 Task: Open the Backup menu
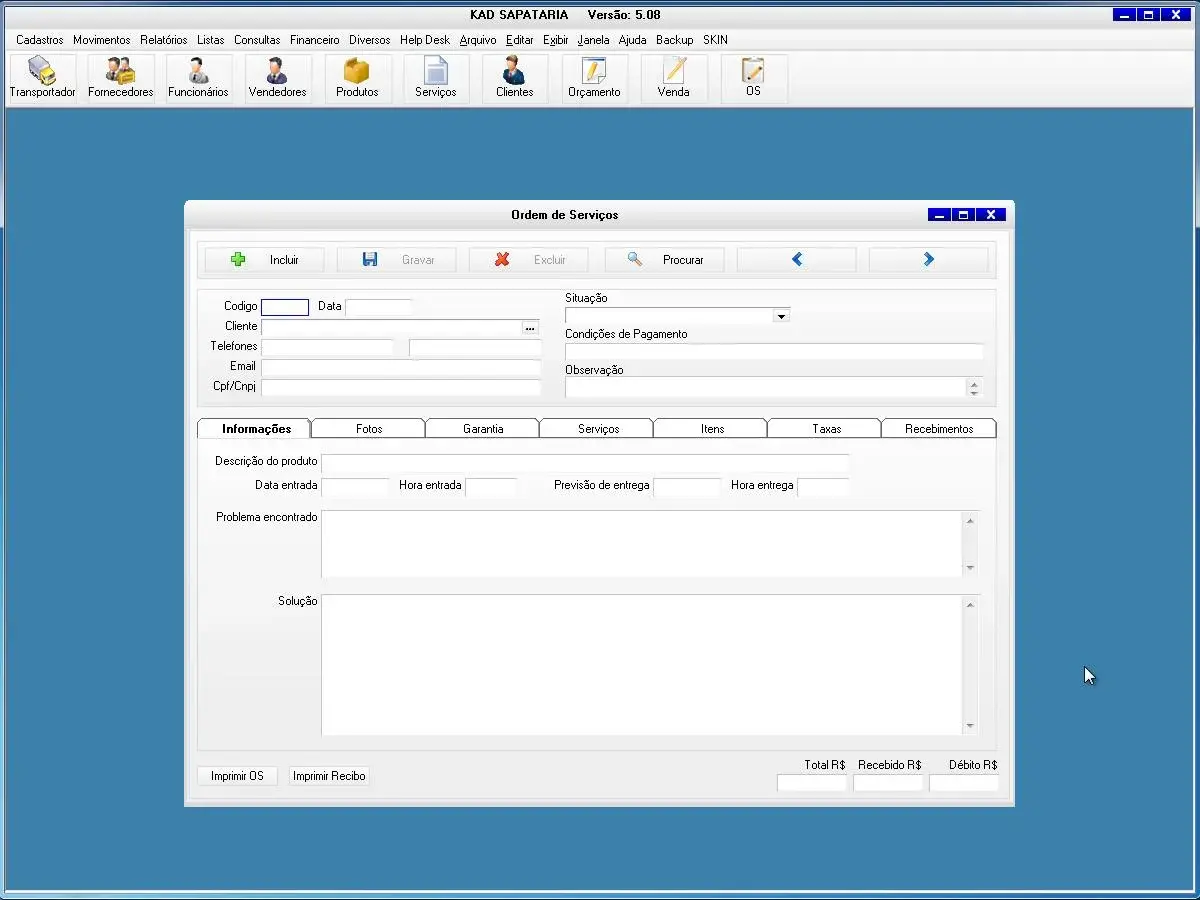pos(675,40)
